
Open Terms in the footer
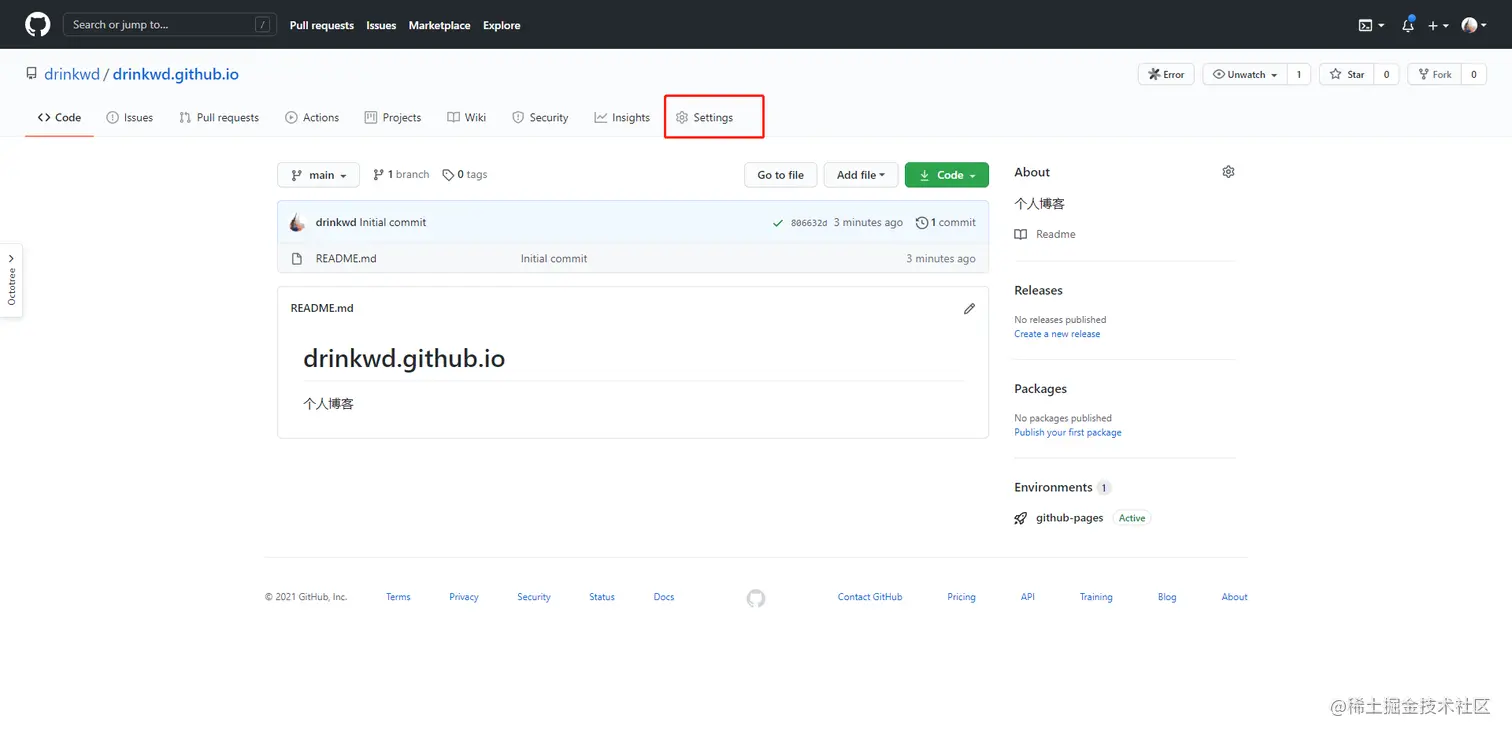tap(398, 597)
